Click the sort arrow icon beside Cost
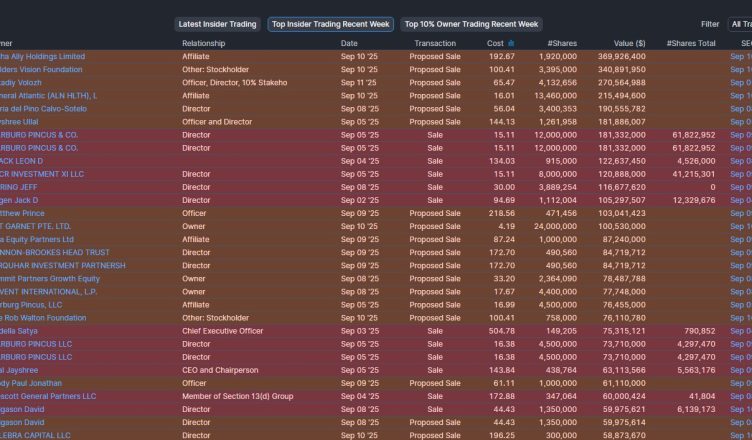This screenshot has height=440, width=752. coord(512,44)
